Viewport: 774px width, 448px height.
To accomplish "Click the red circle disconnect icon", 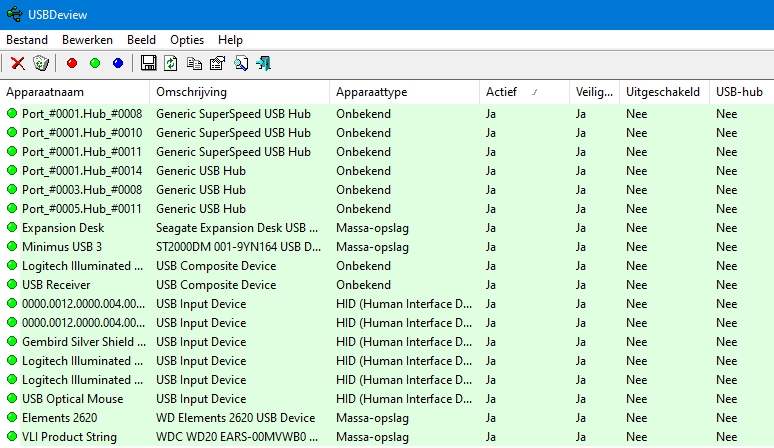I will (x=71, y=64).
